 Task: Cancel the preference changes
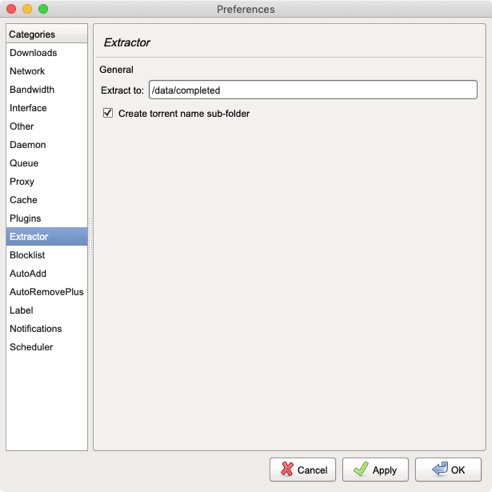tap(303, 470)
